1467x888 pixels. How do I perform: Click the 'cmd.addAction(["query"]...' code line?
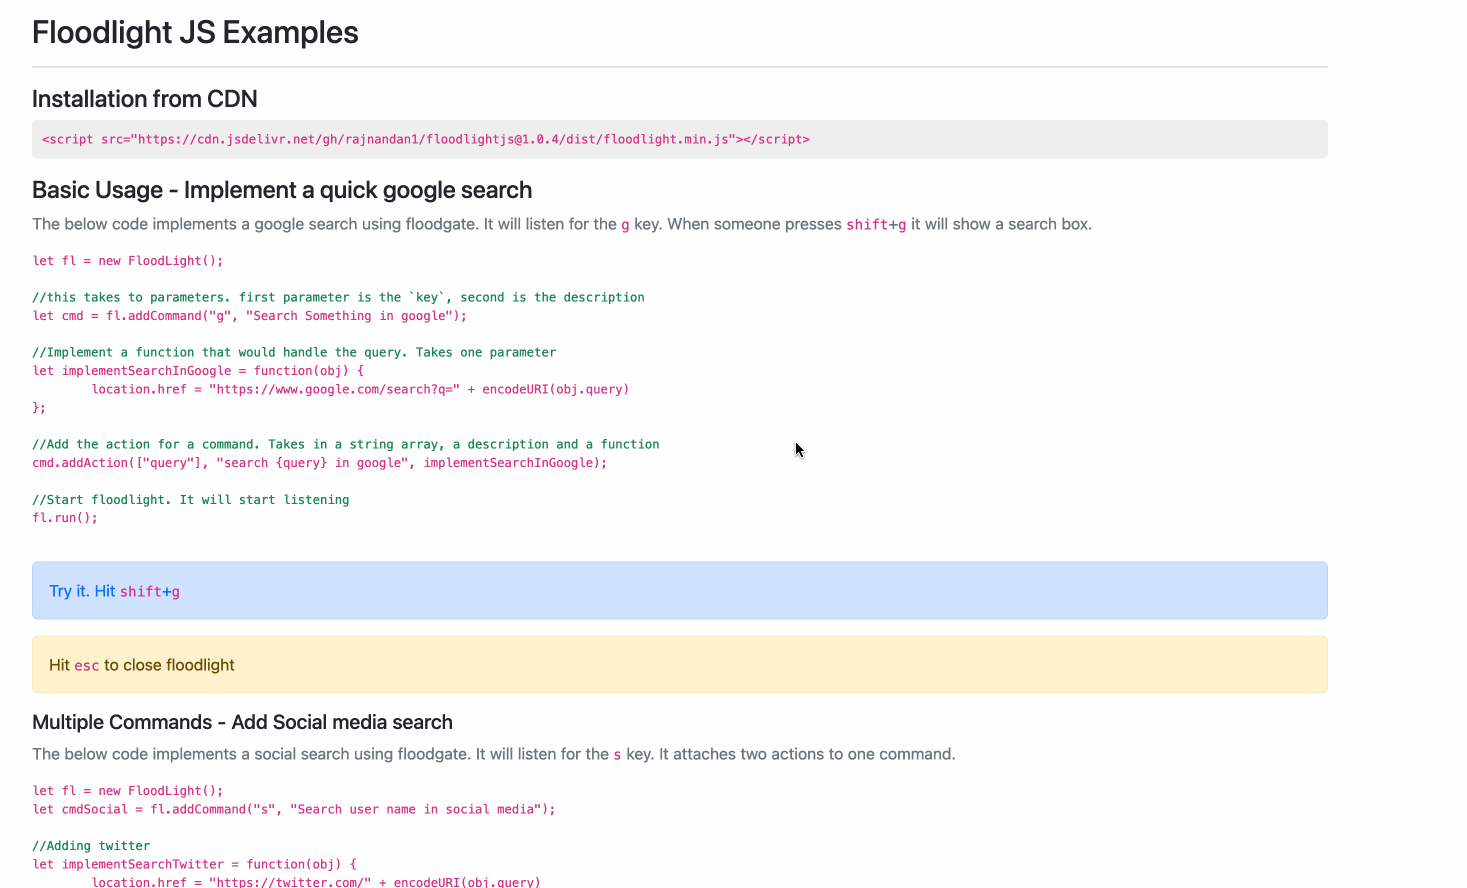(x=320, y=463)
